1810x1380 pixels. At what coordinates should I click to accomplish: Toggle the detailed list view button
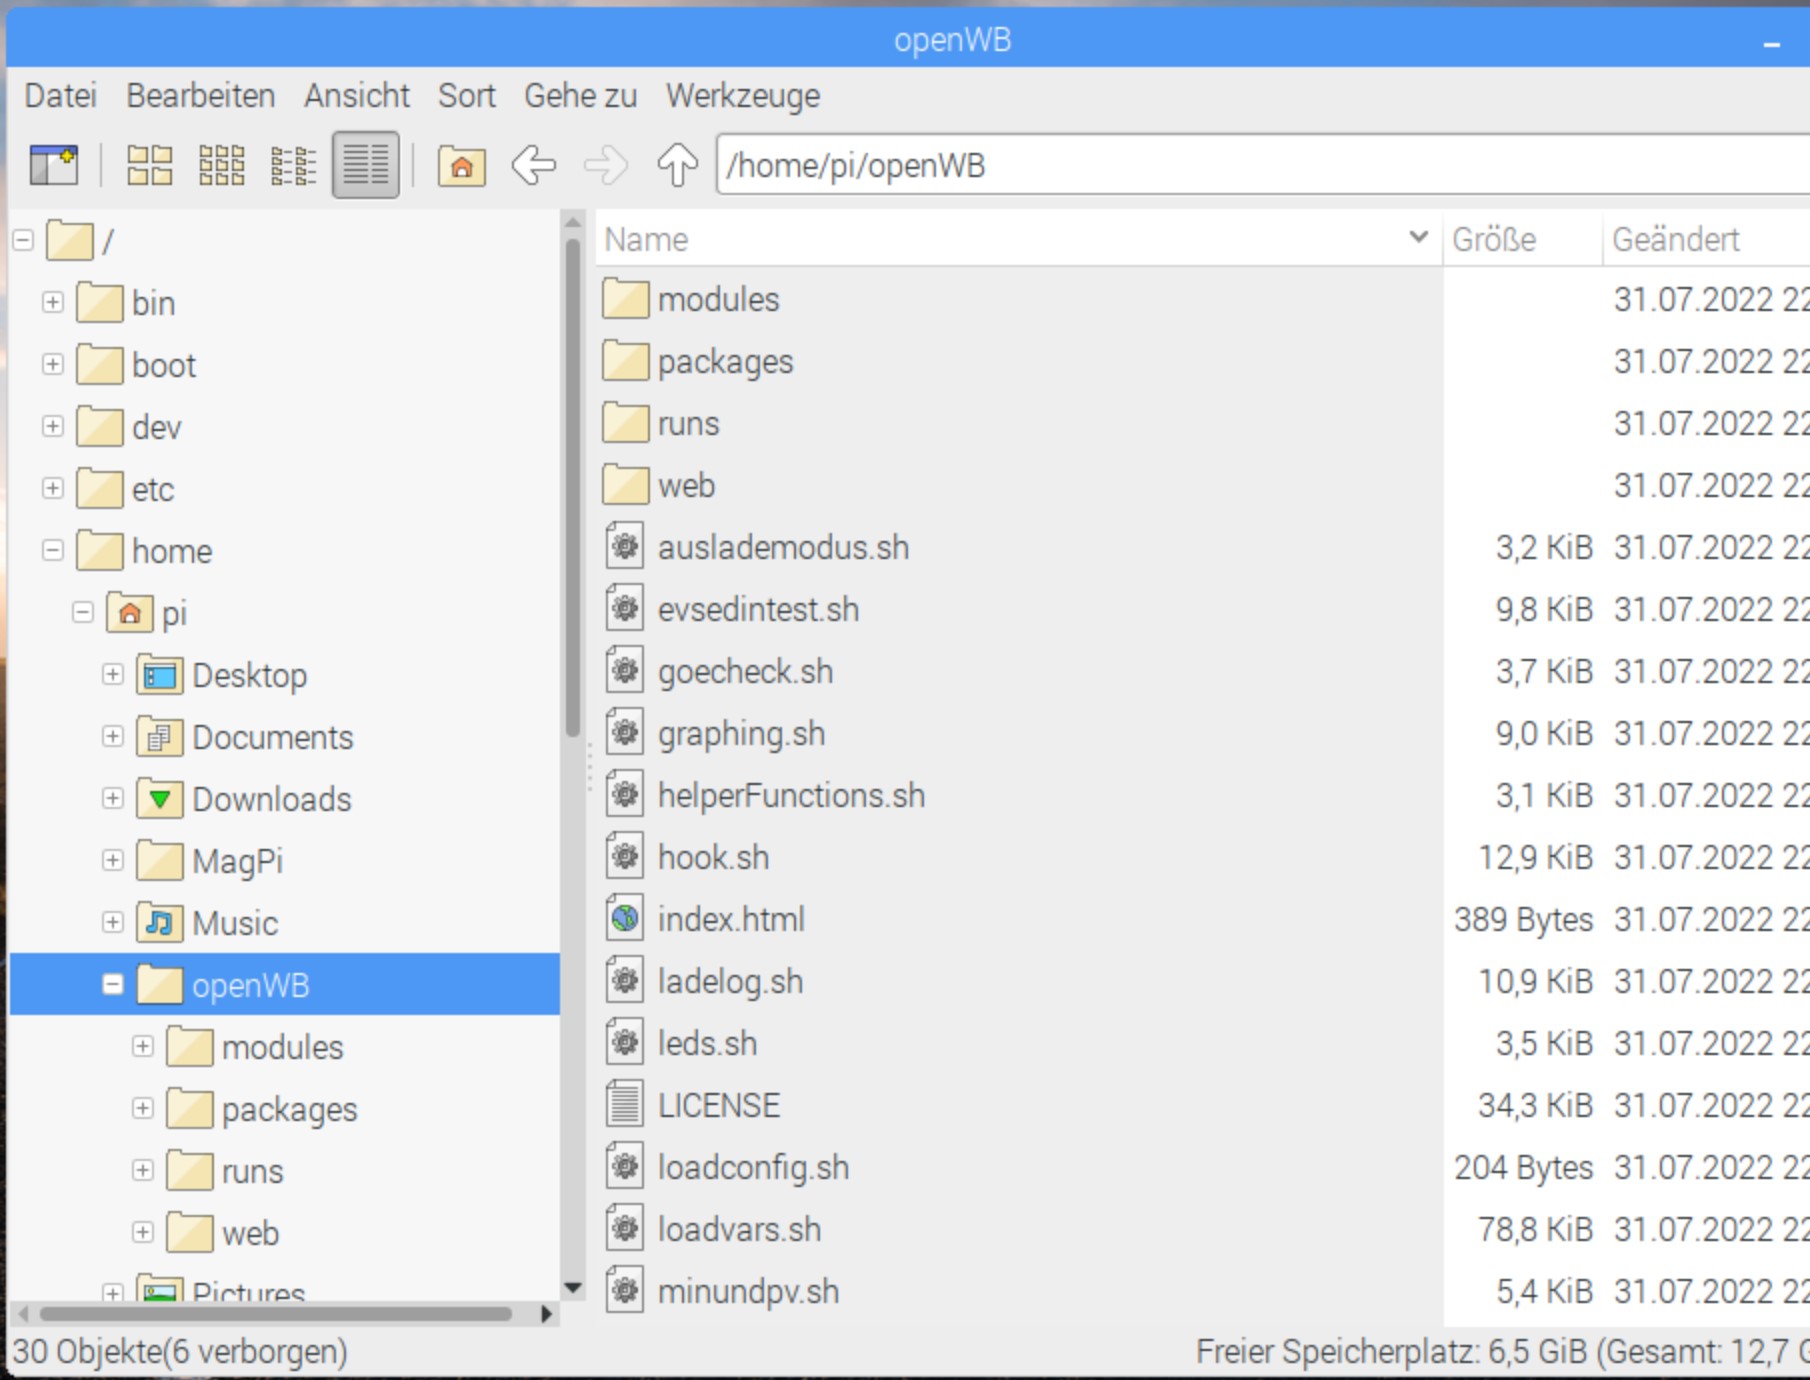[365, 165]
